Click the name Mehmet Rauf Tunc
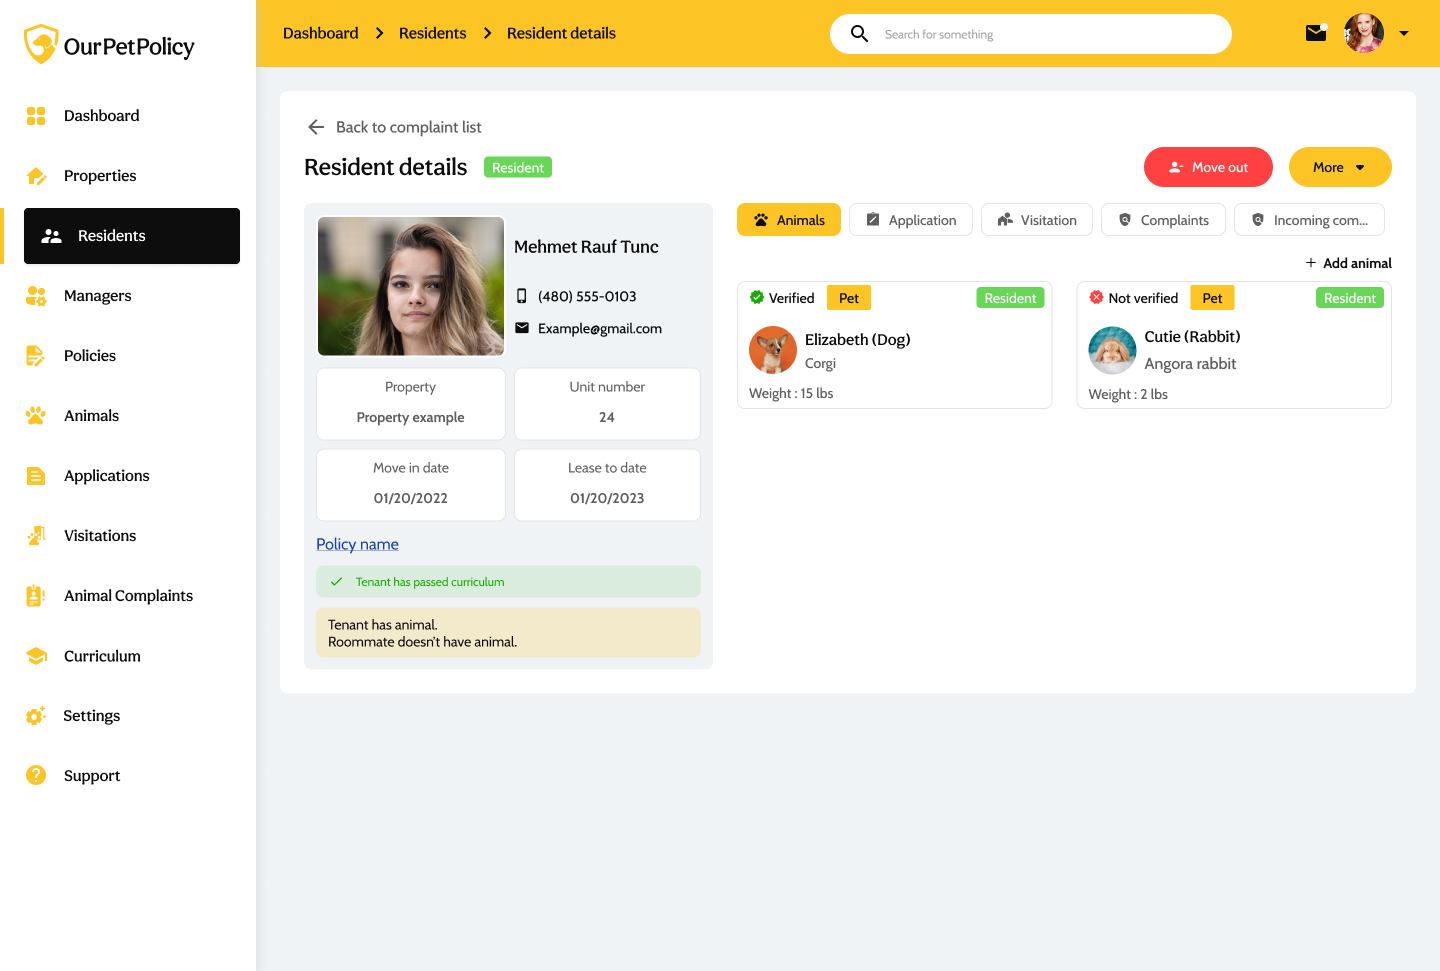The width and height of the screenshot is (1440, 971). coord(586,247)
